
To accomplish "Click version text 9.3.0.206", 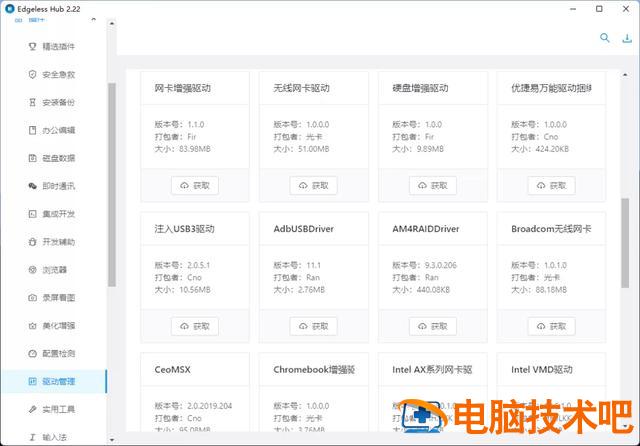I will tap(440, 265).
